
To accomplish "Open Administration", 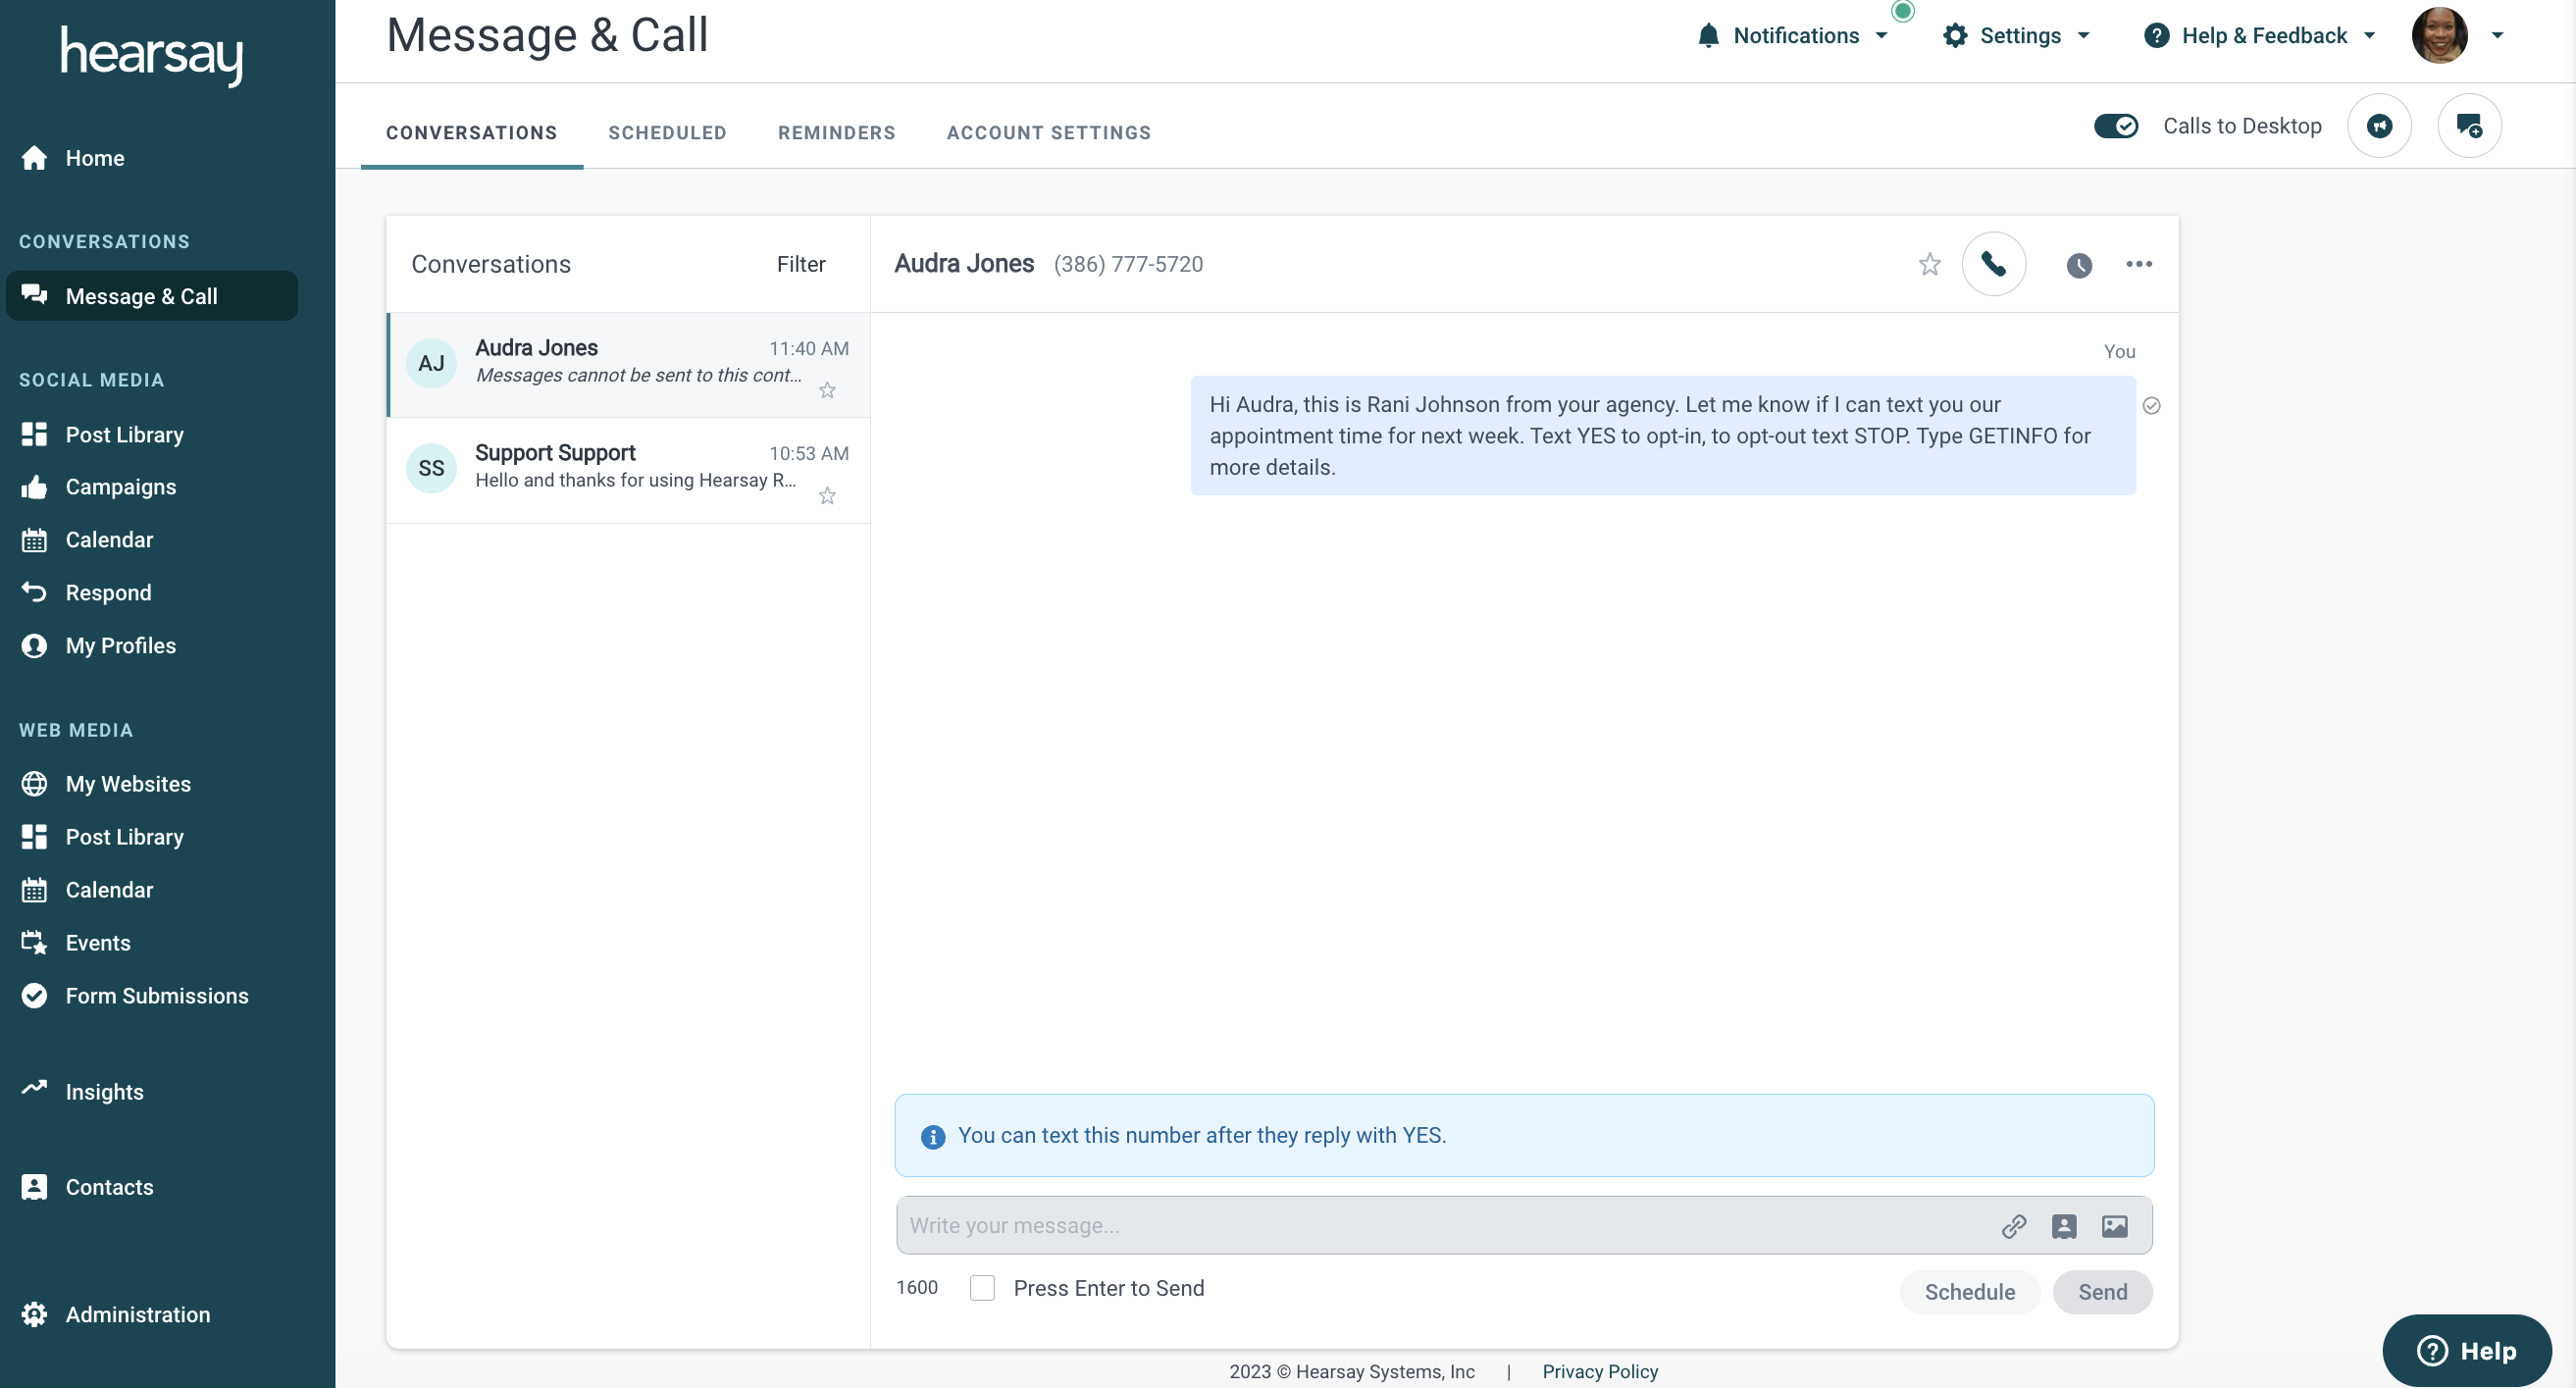I will 115,1314.
